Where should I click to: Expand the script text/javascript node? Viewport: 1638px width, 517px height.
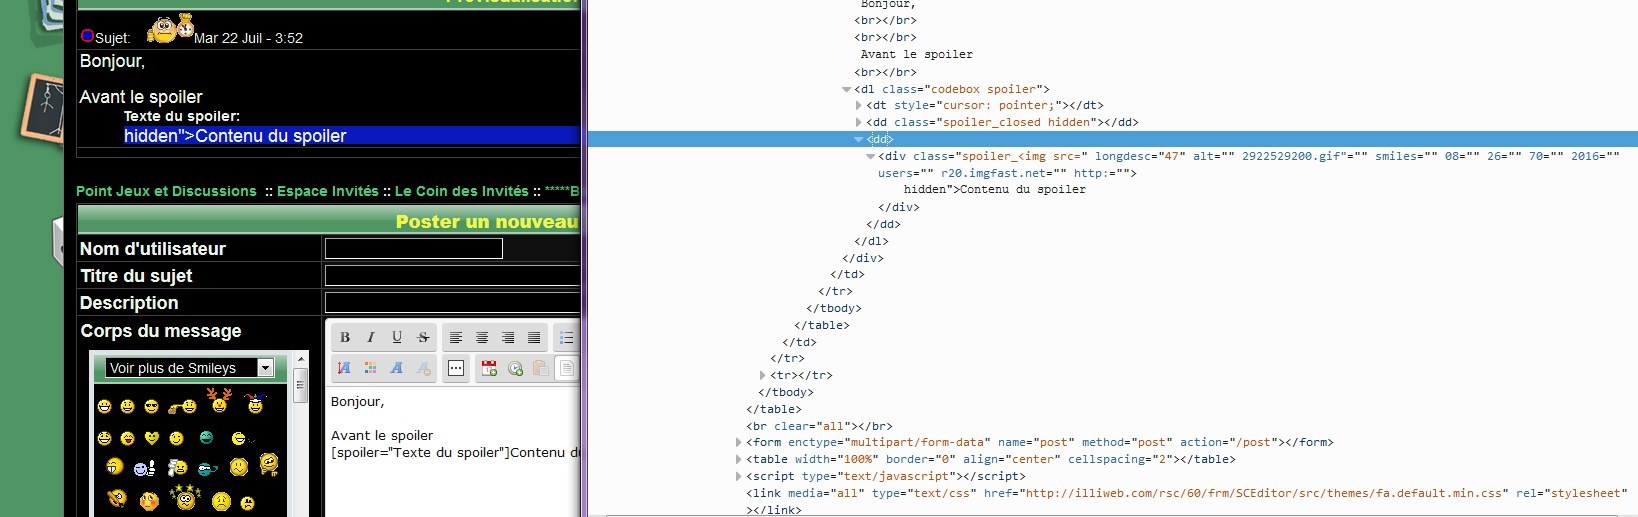tap(739, 476)
